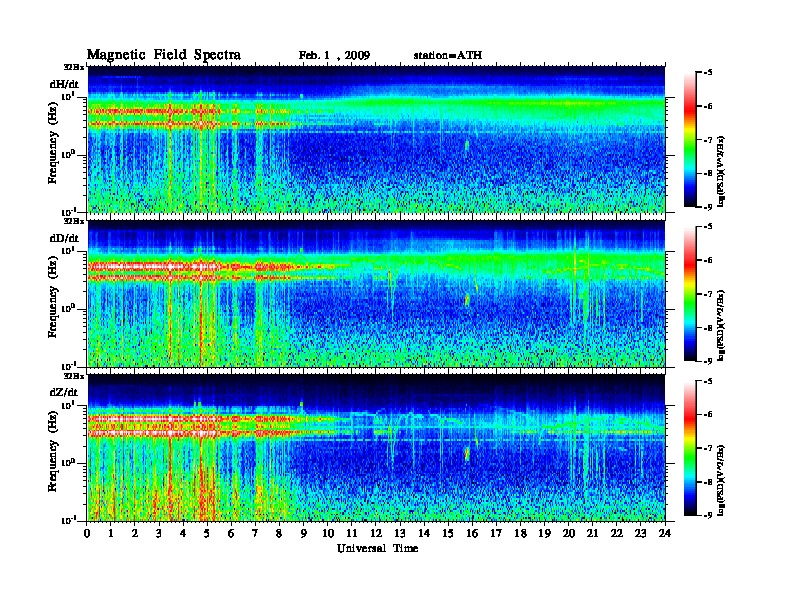Click the dD/dt spectrogram plot area
The height and width of the screenshot is (612, 792).
(376, 293)
